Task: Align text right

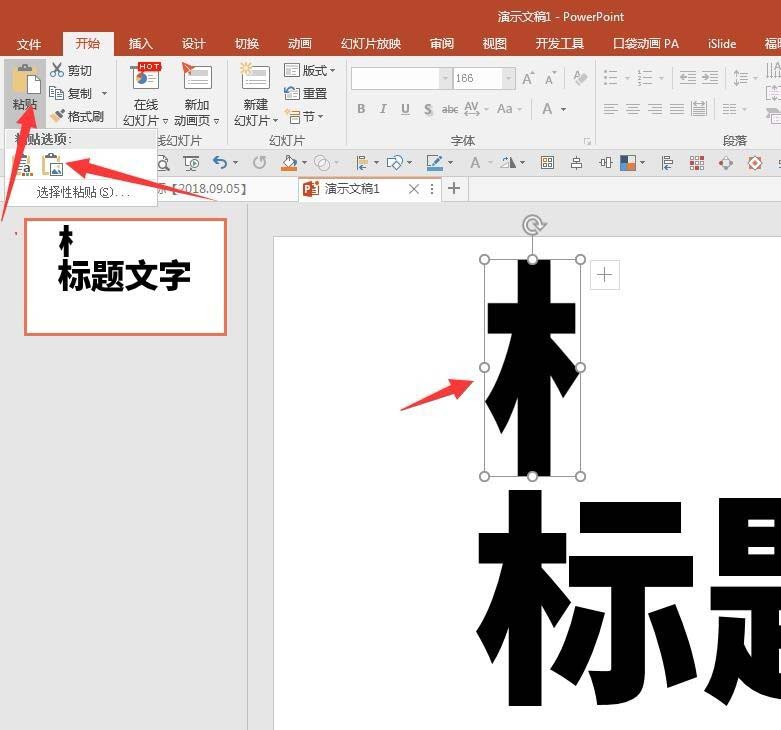Action: point(655,109)
